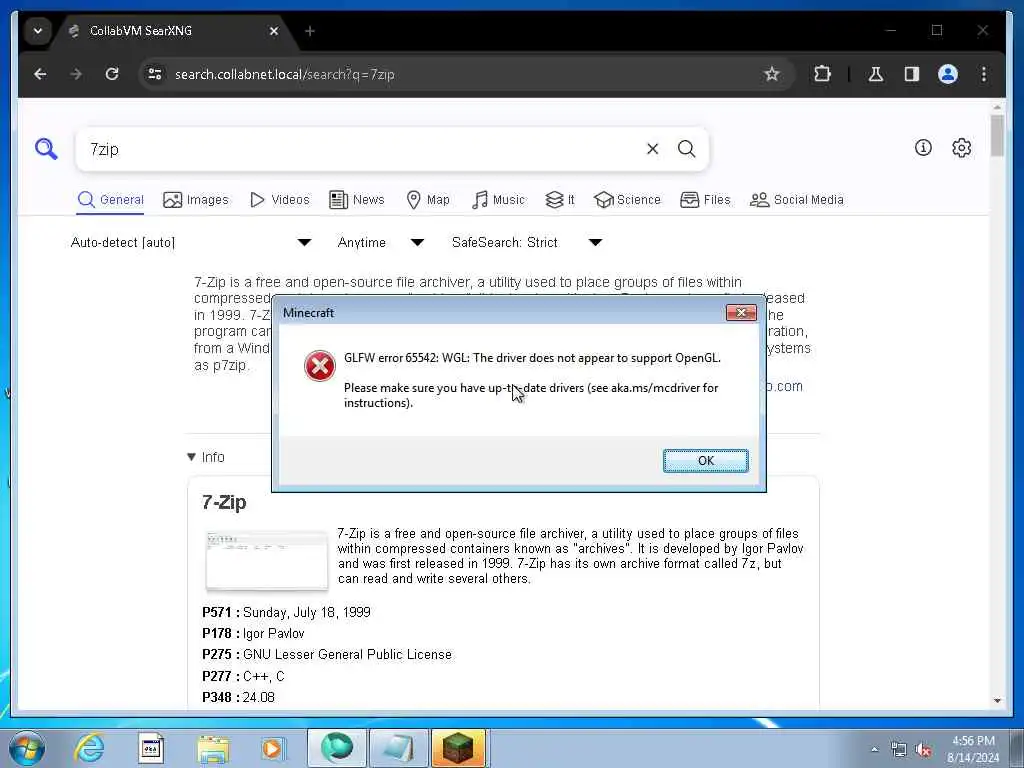Open SearXNG preferences gear

tap(961, 148)
